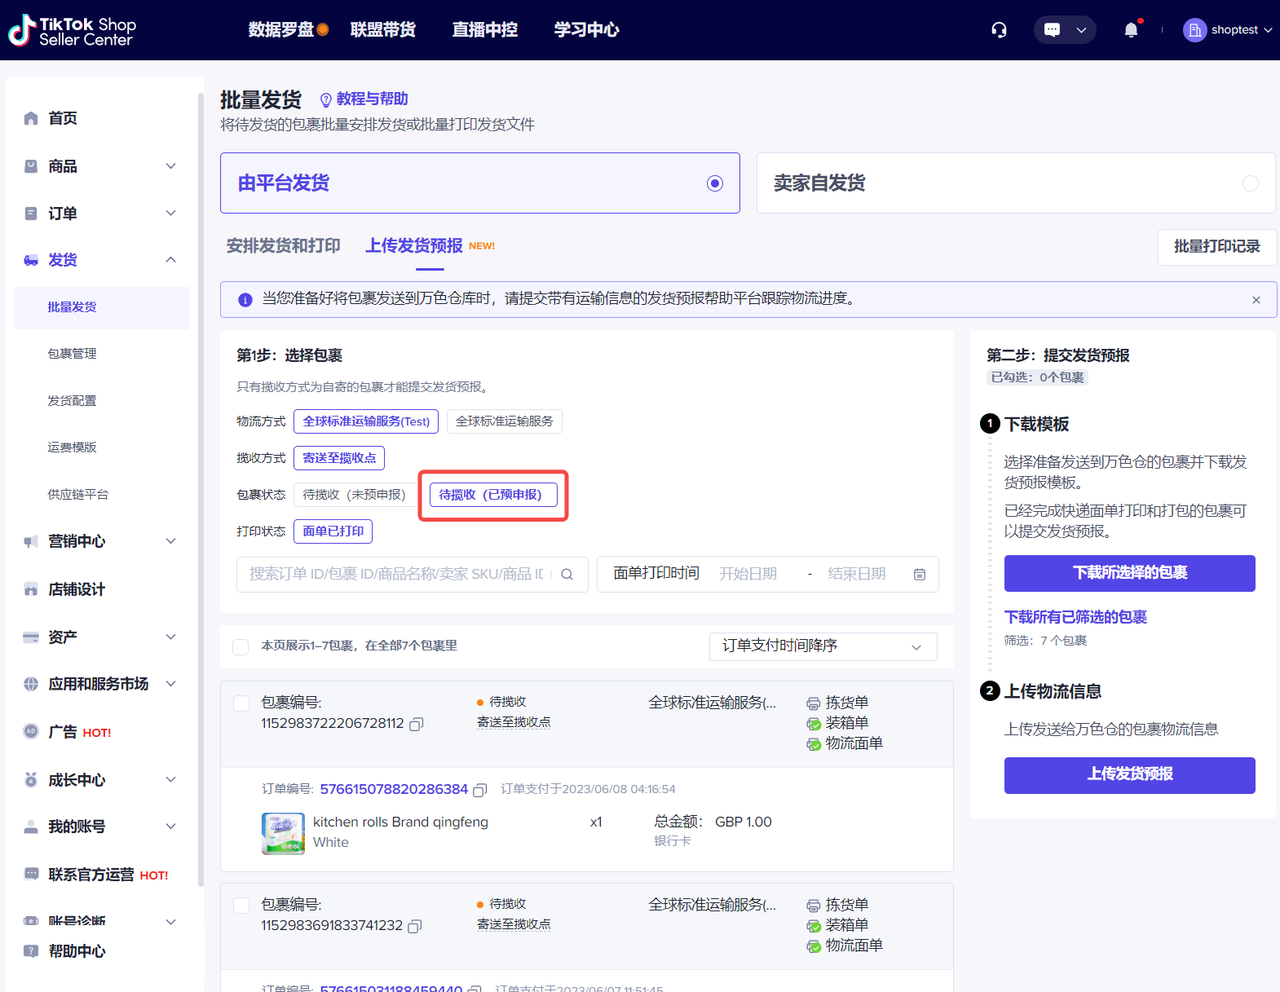Image resolution: width=1280 pixels, height=992 pixels.
Task: Select 卖家自发货 radio option
Action: tap(1250, 183)
